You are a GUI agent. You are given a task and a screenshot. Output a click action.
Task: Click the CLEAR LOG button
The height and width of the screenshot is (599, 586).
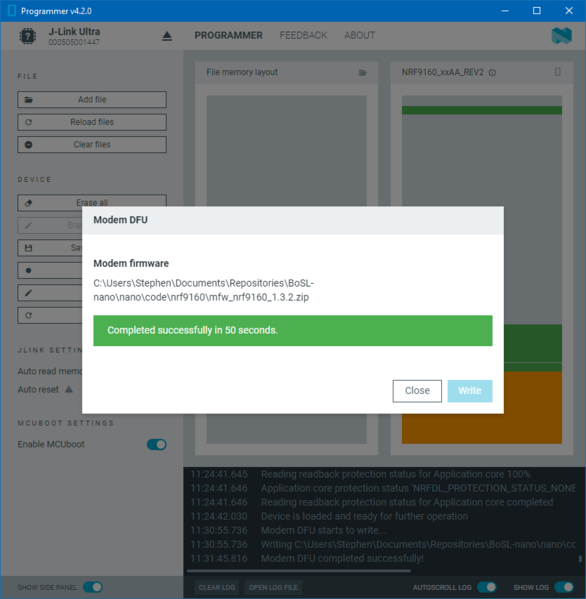(x=217, y=587)
